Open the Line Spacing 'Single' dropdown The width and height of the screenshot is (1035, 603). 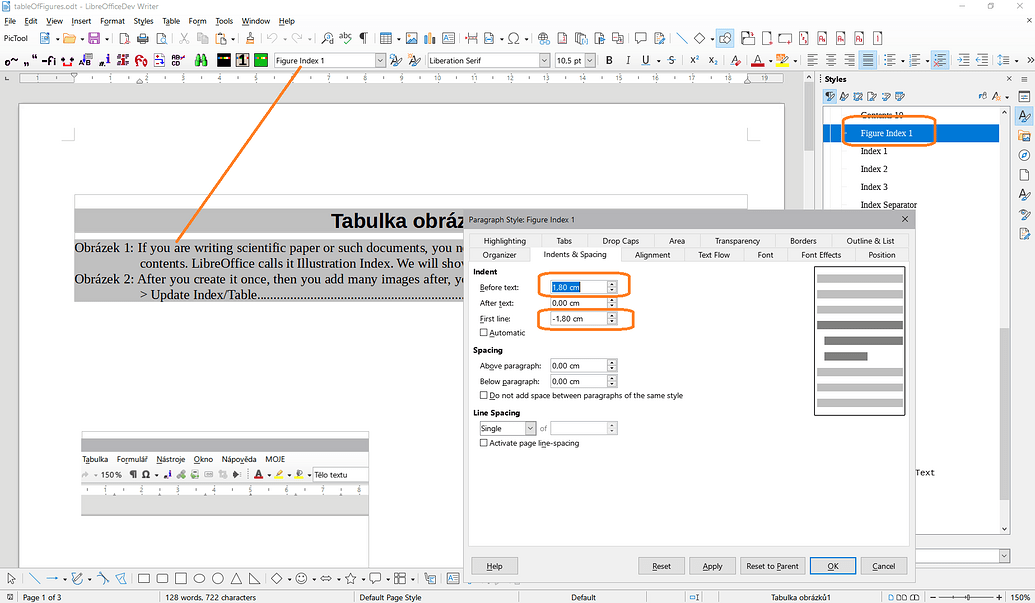coord(530,427)
